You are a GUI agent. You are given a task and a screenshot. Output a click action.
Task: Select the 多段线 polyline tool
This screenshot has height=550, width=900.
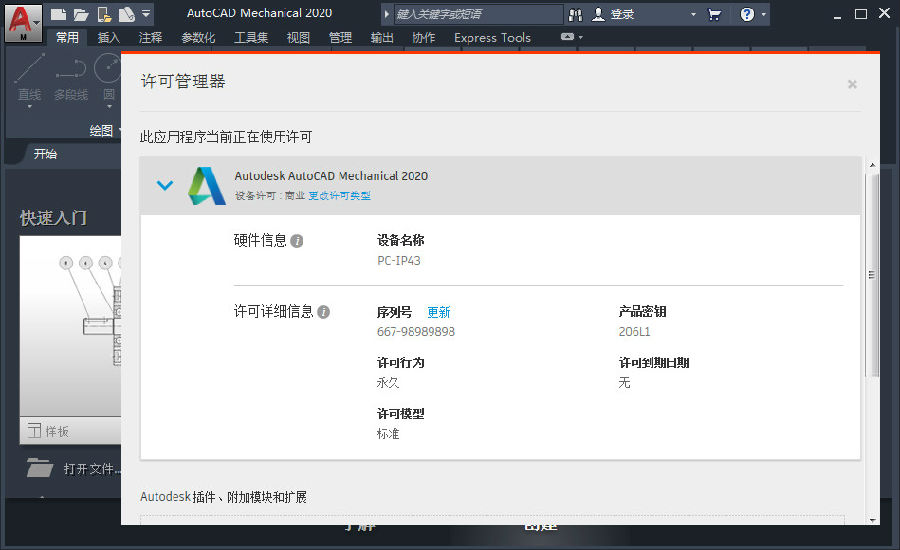point(71,78)
